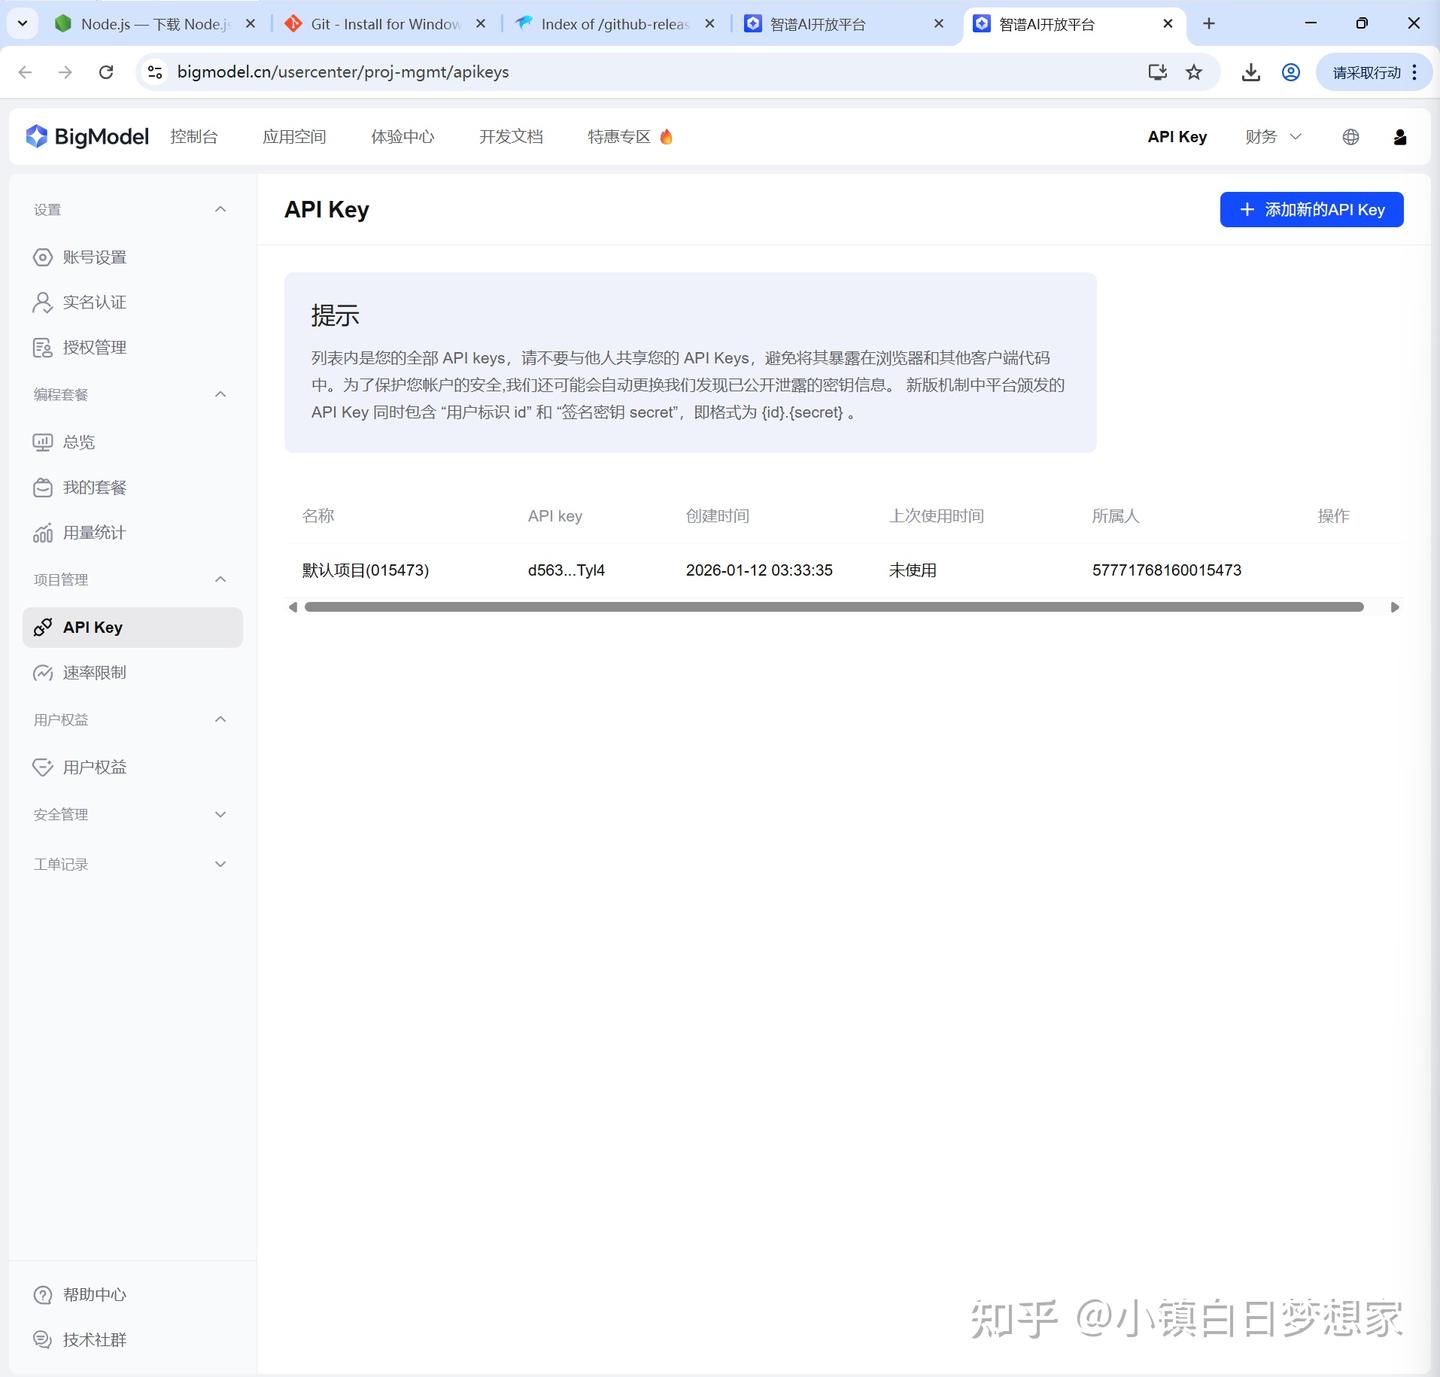Click the horizontal table scrollbar
This screenshot has width=1440, height=1377.
point(833,607)
